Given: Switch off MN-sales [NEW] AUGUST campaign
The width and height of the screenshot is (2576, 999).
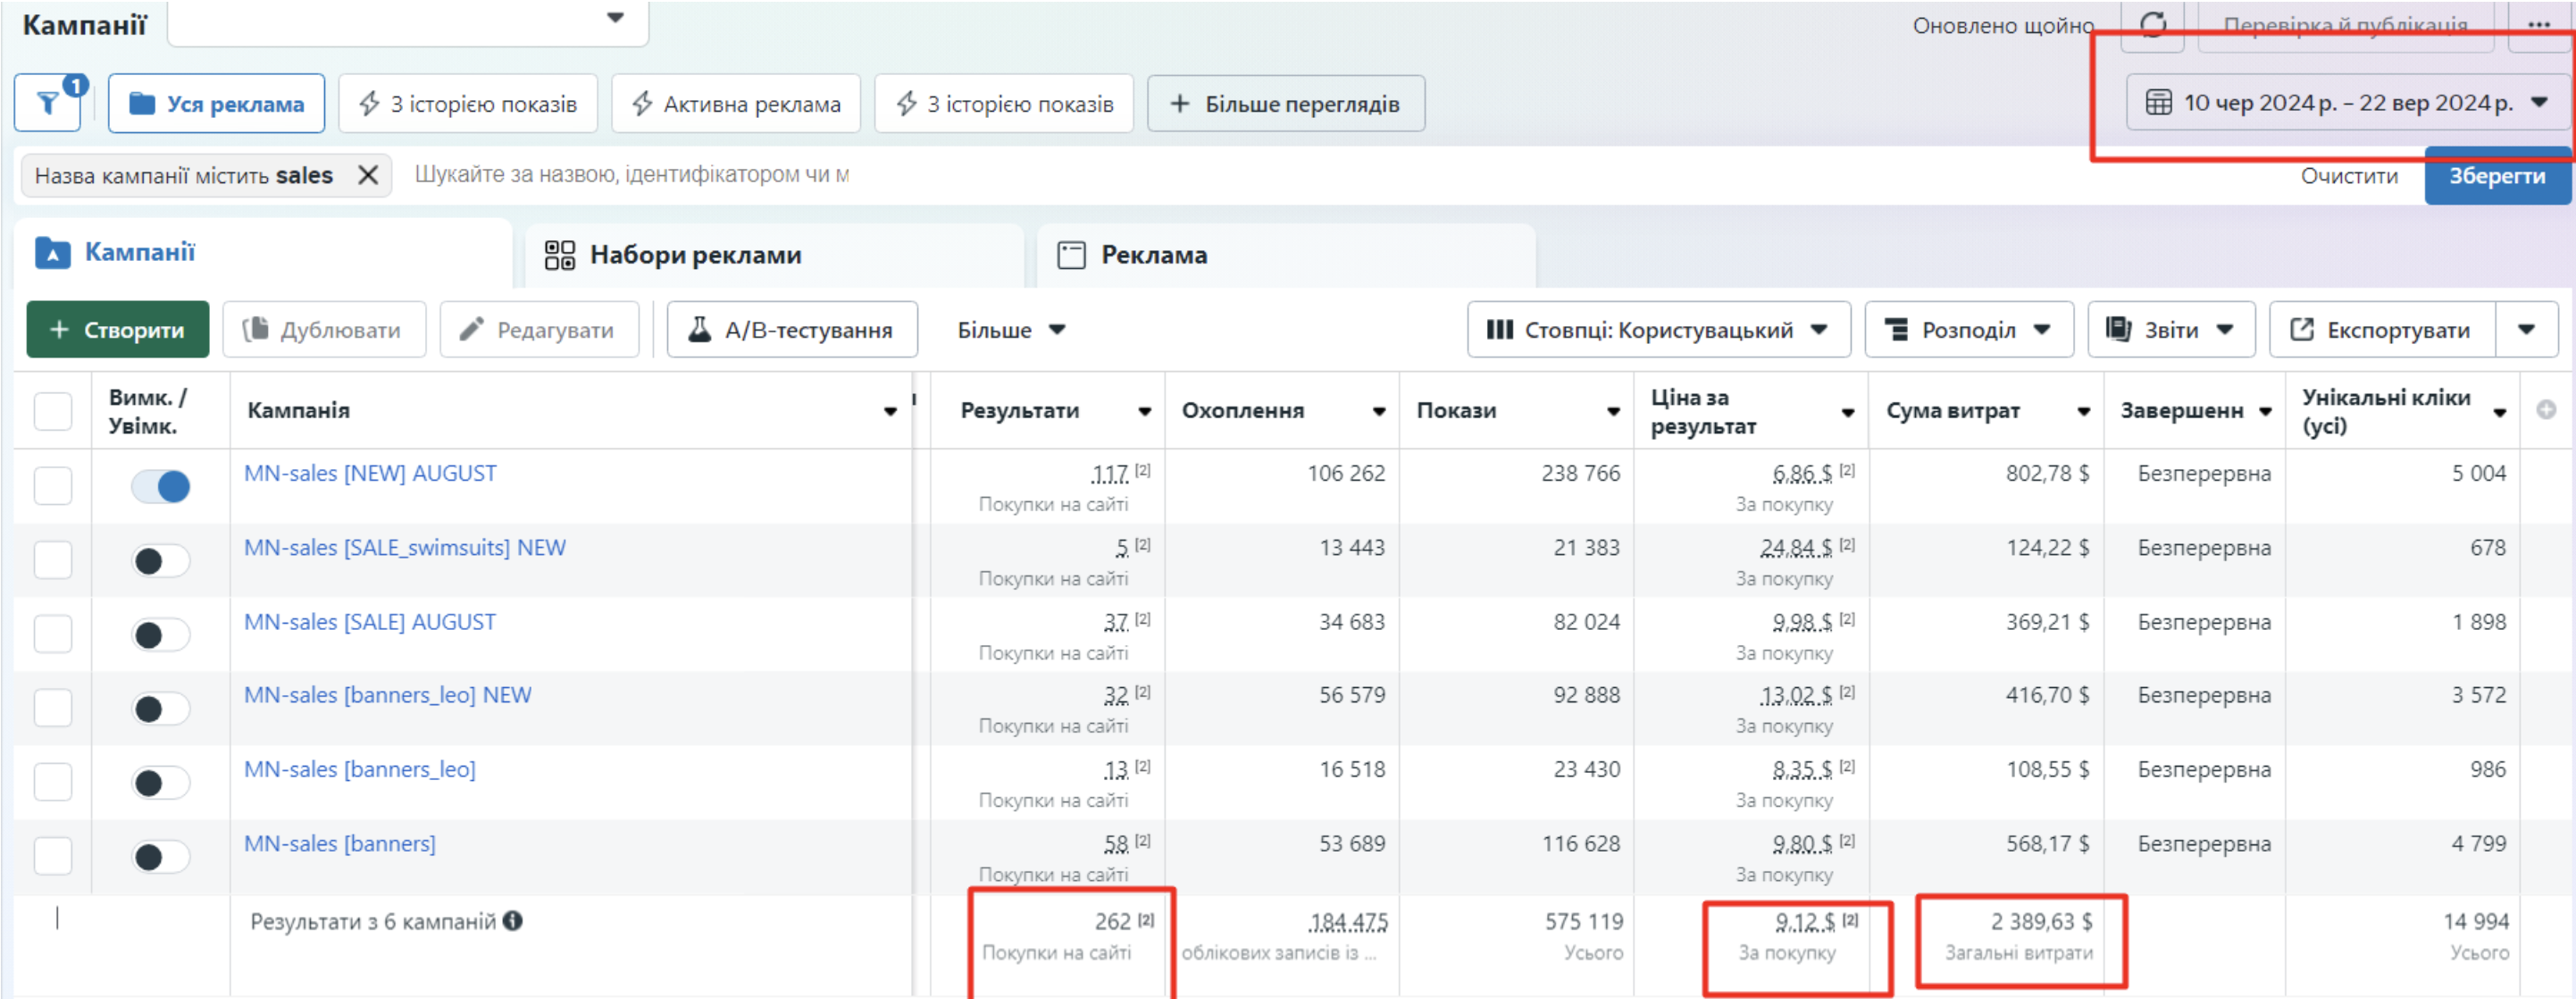Looking at the screenshot, I should pyautogui.click(x=160, y=487).
